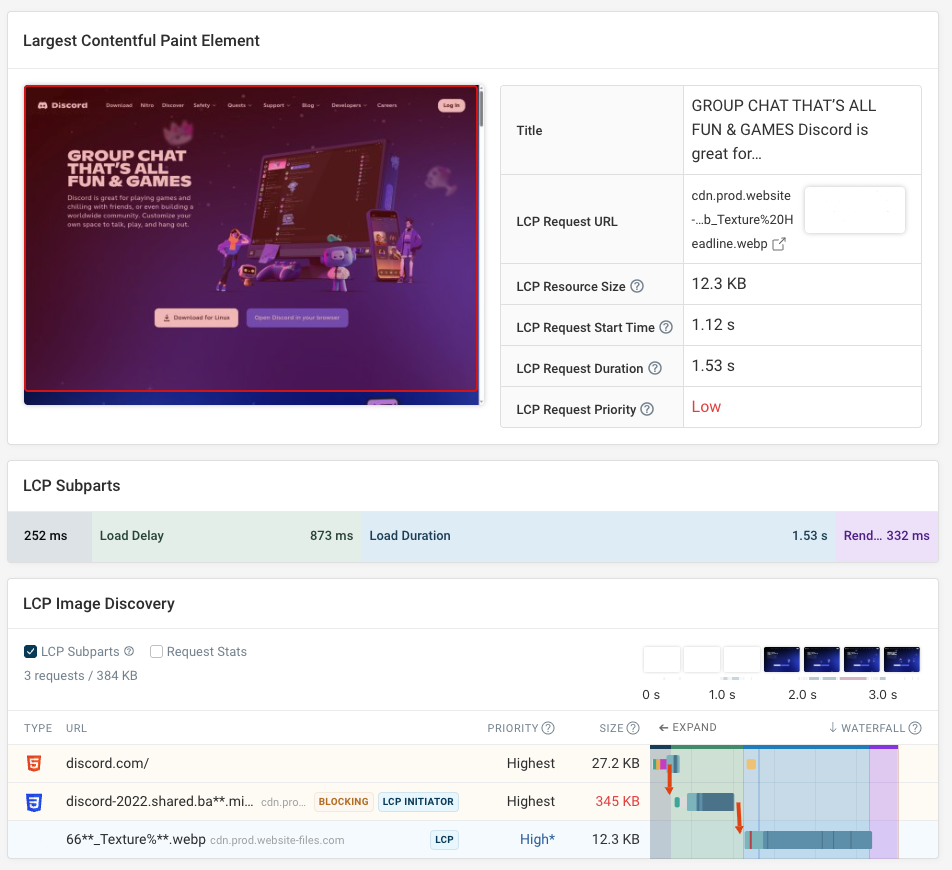This screenshot has height=870, width=952.
Task: Click the LCP INITIATOR badge
Action: [x=418, y=801]
